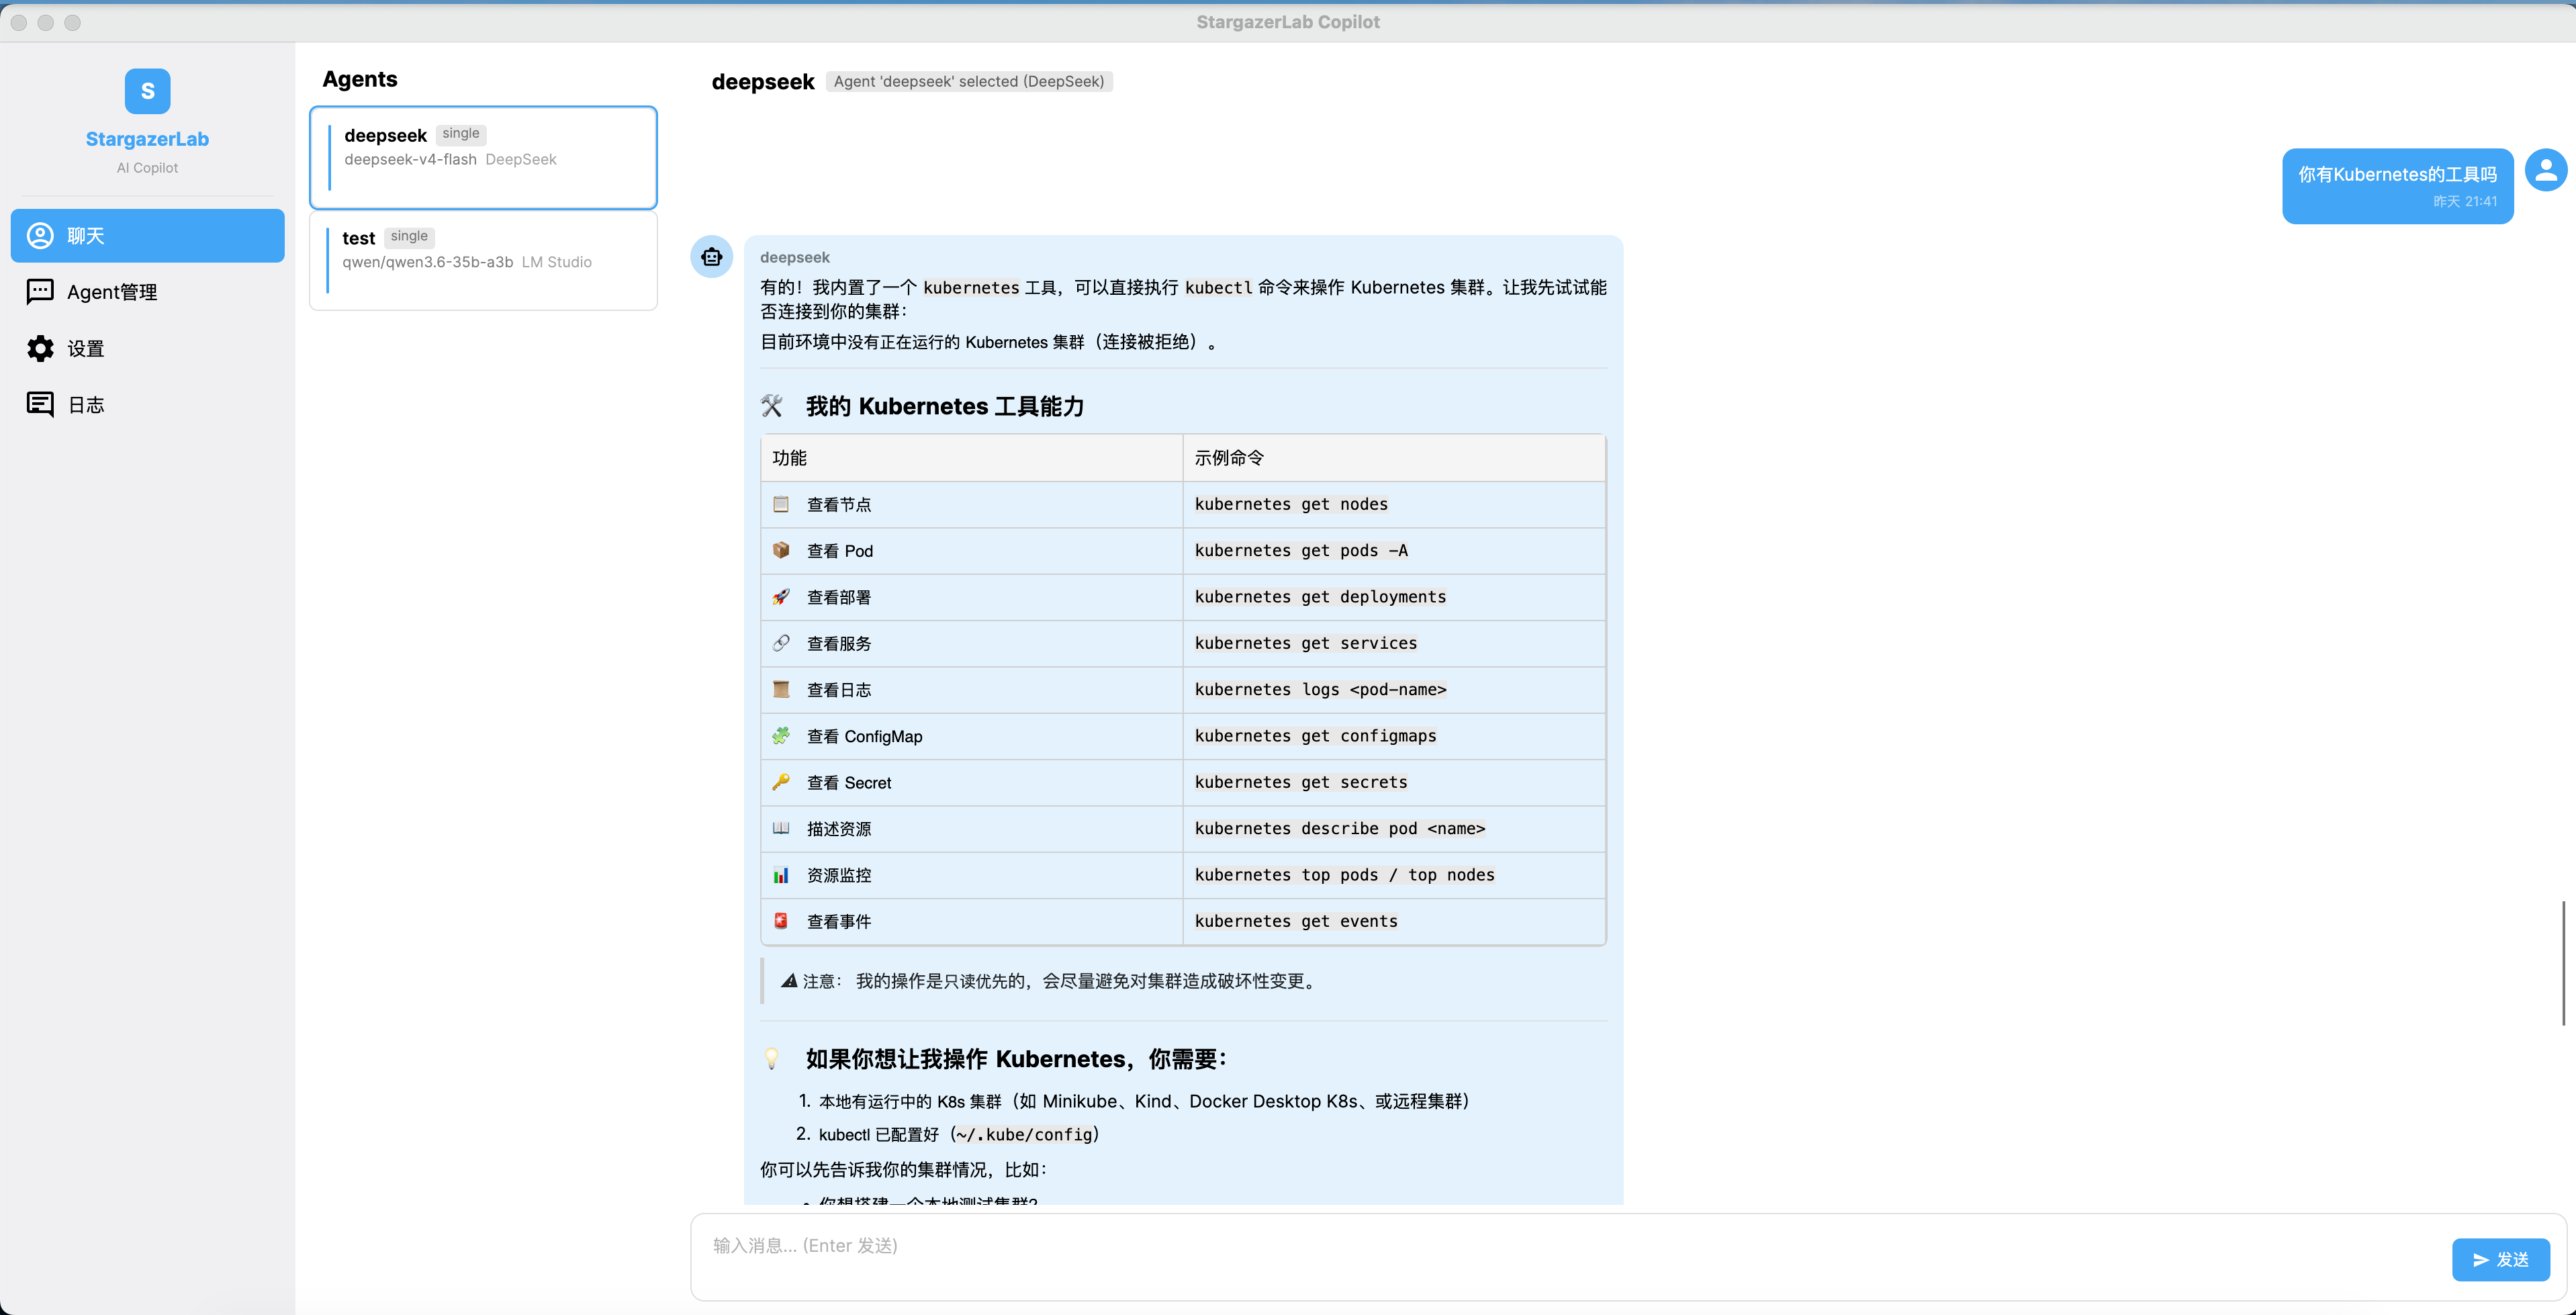Click the cell kubernetes get deployments
Viewport: 2576px width, 1315px height.
[1394, 597]
